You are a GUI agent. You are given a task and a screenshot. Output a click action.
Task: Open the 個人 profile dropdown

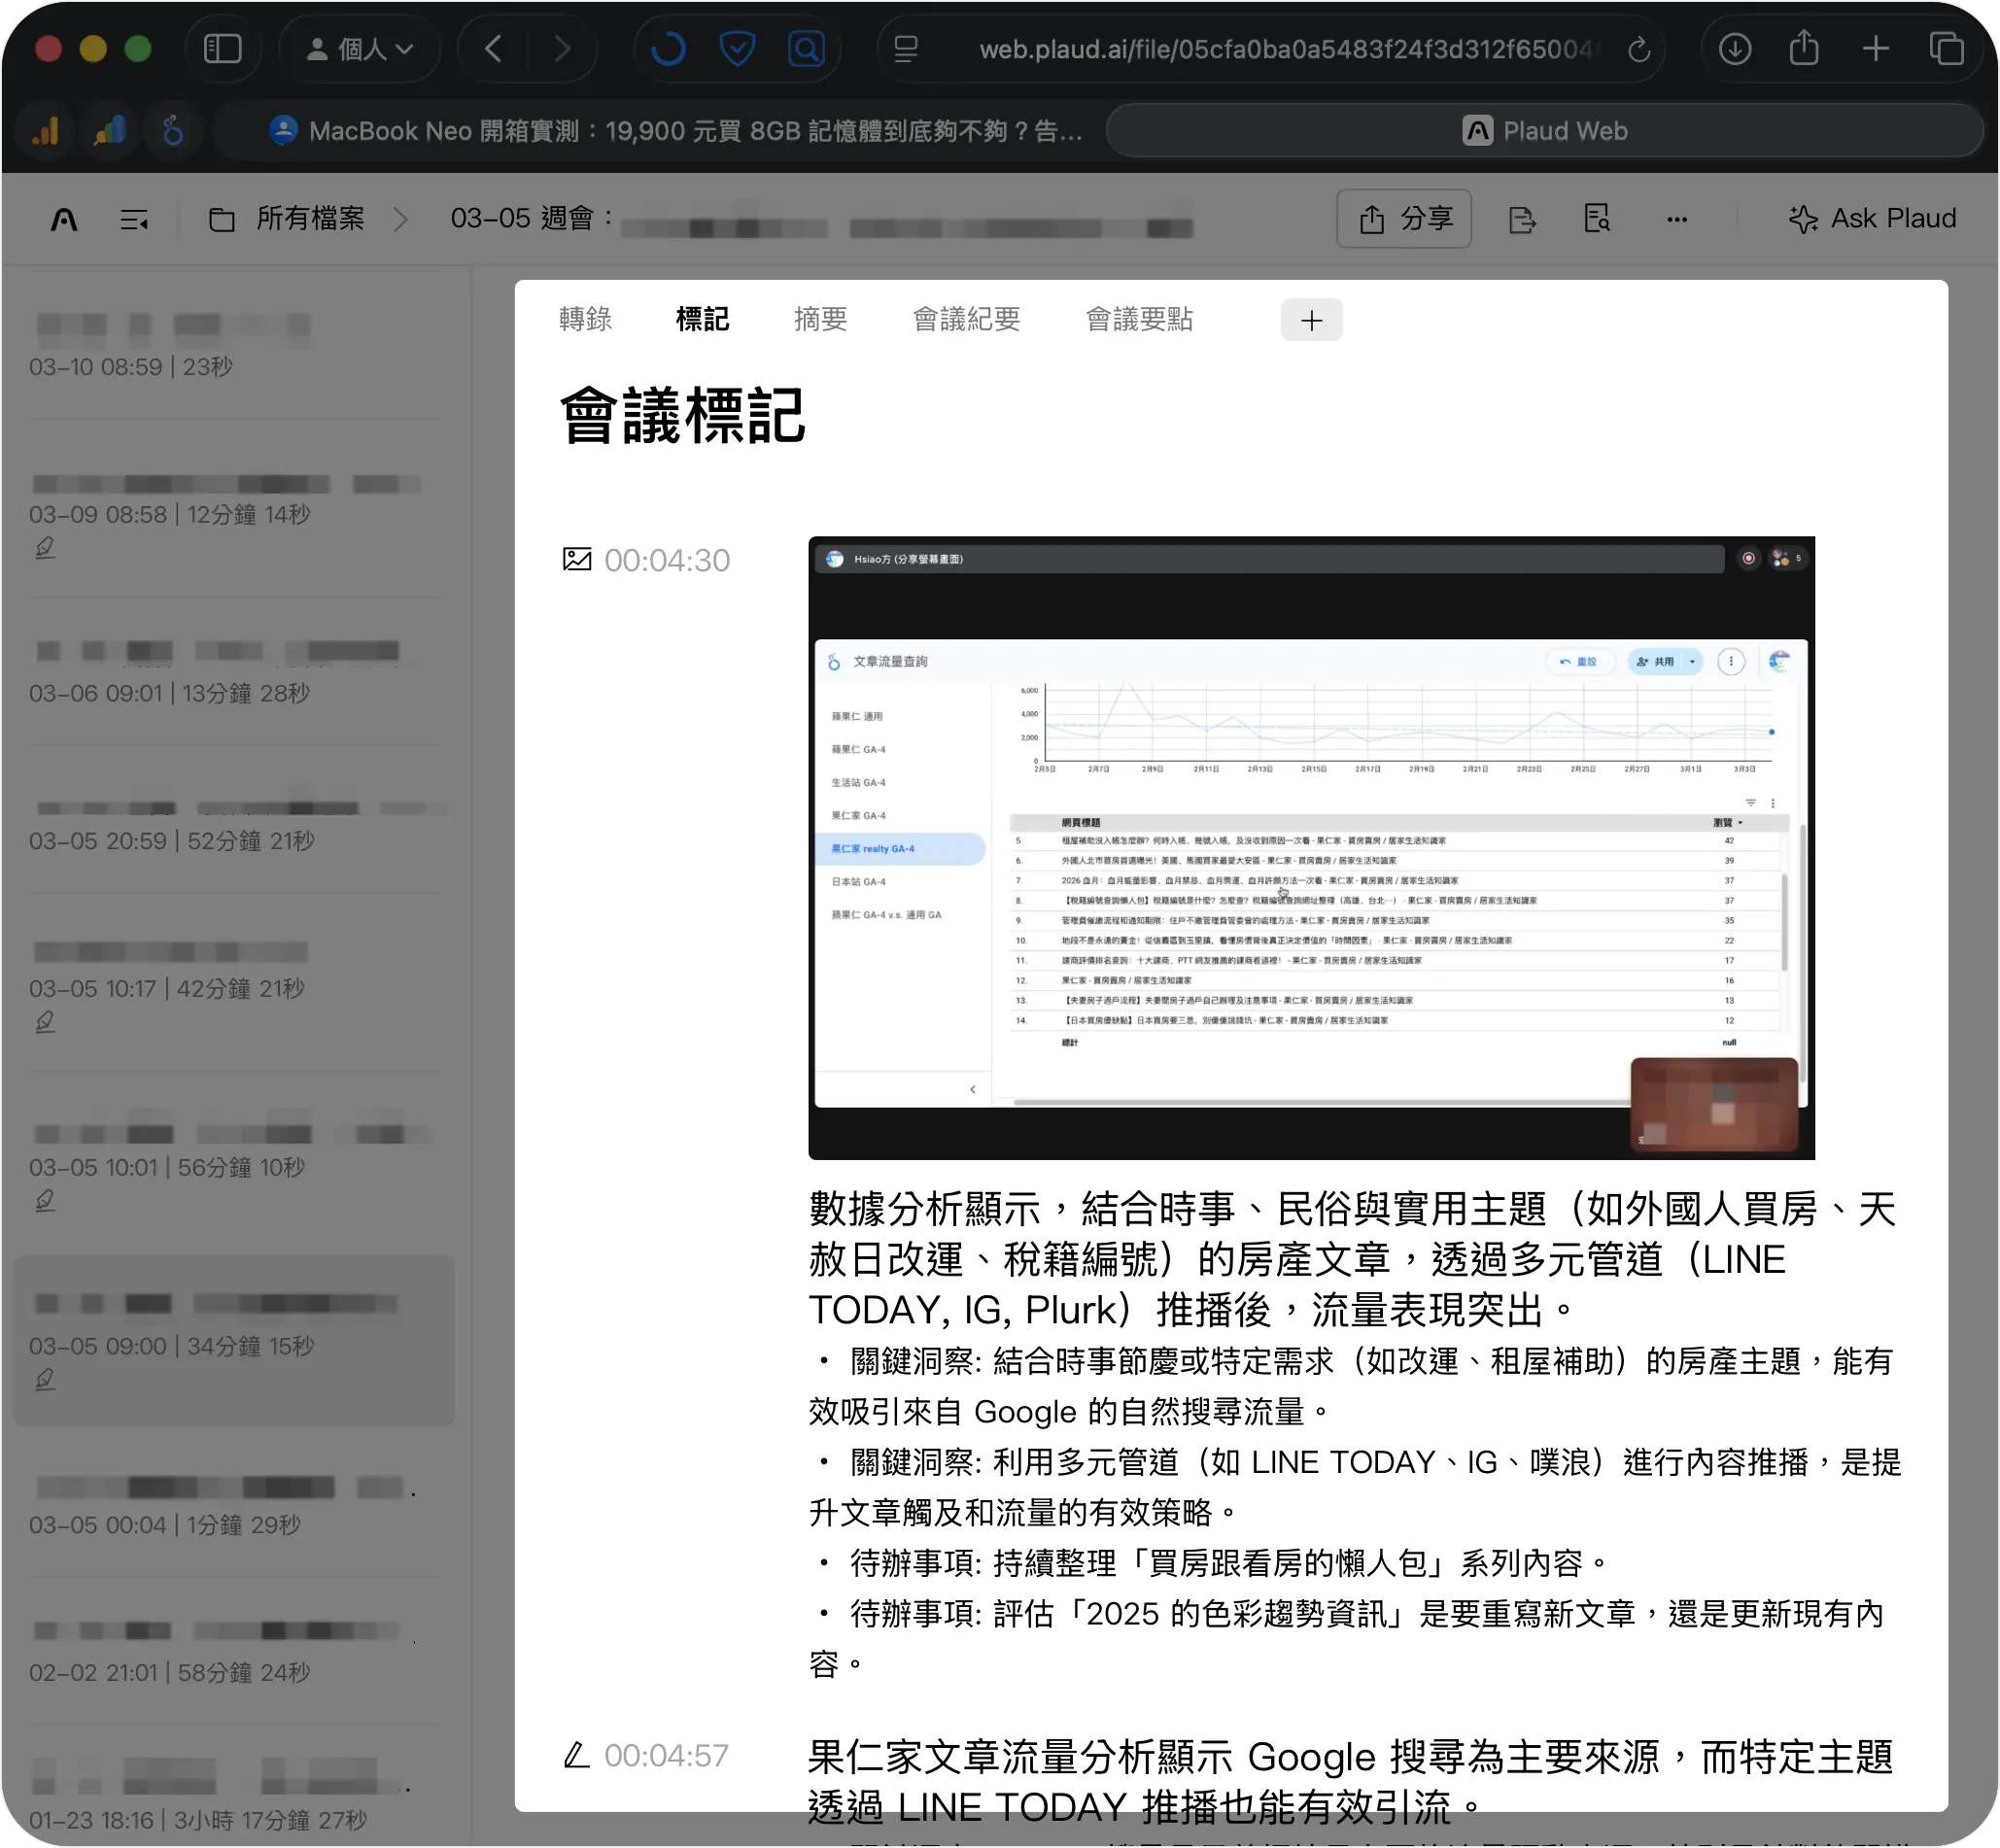point(359,48)
